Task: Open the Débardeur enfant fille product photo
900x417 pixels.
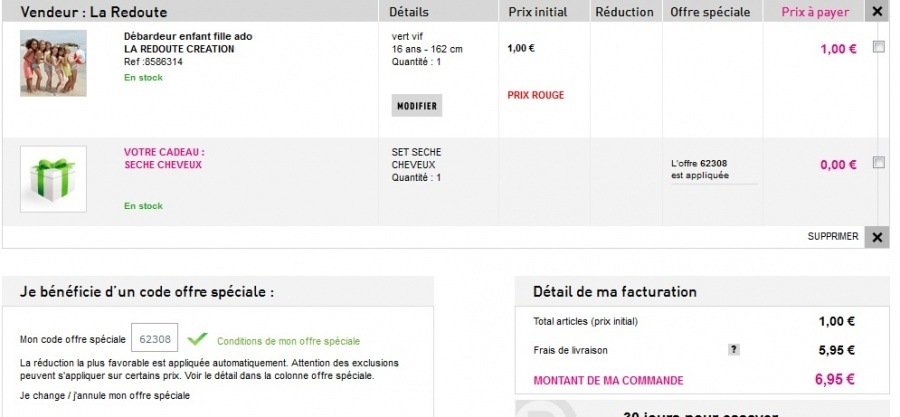Action: (53, 62)
